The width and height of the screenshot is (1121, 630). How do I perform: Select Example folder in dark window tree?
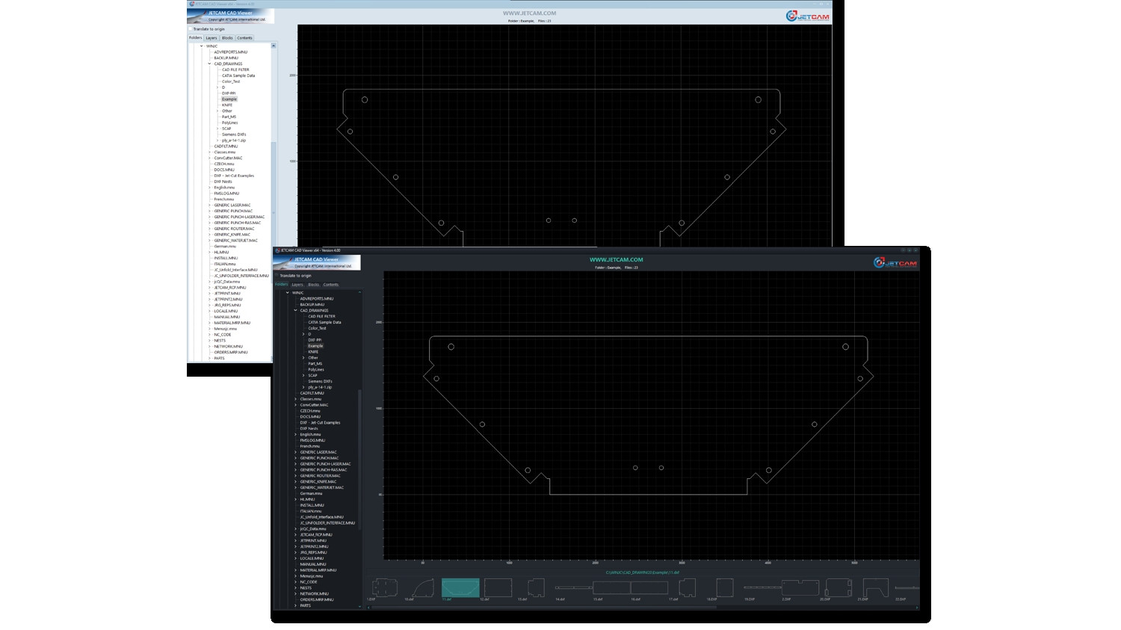coord(315,346)
